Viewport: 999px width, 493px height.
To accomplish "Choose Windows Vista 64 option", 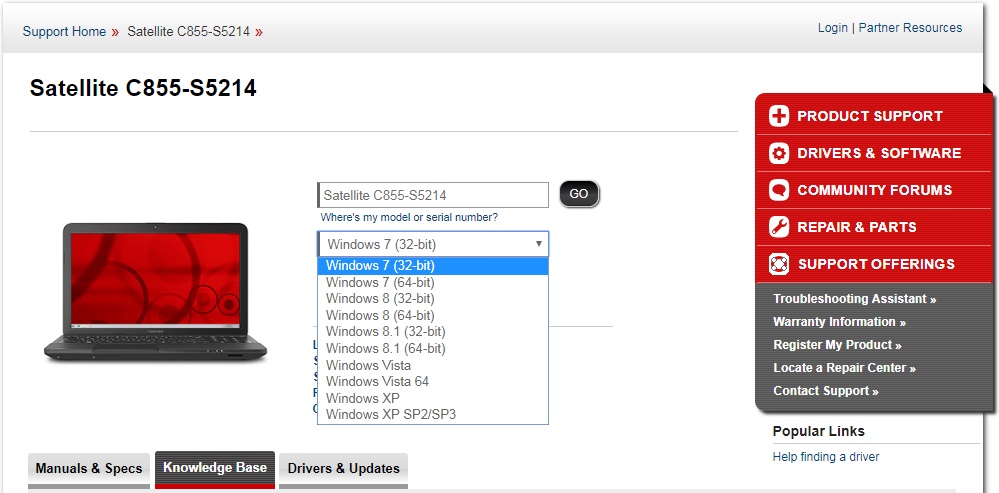I will coord(433,382).
